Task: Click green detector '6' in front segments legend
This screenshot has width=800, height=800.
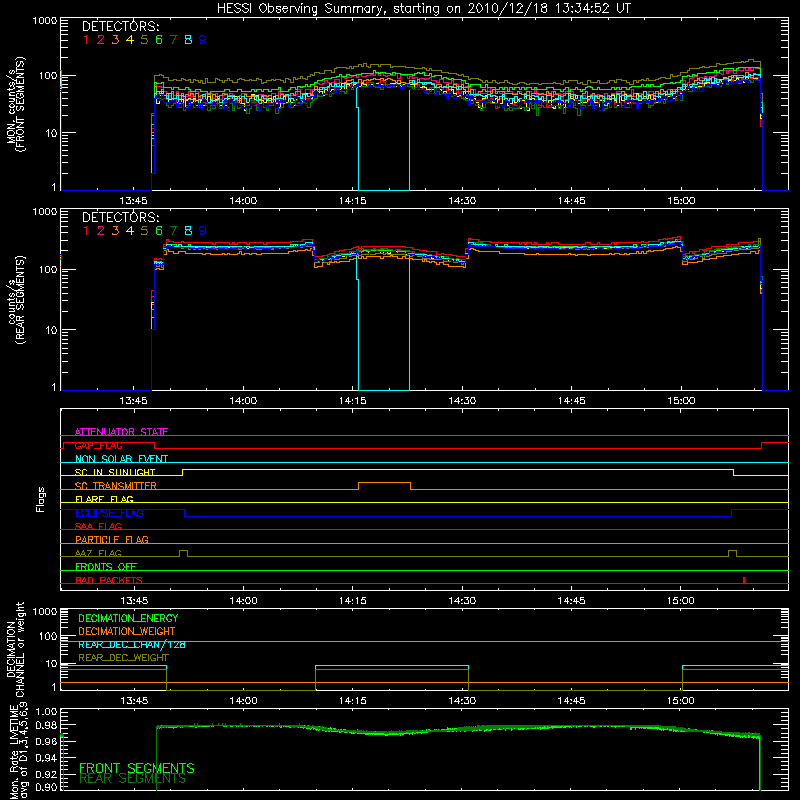Action: tap(159, 40)
